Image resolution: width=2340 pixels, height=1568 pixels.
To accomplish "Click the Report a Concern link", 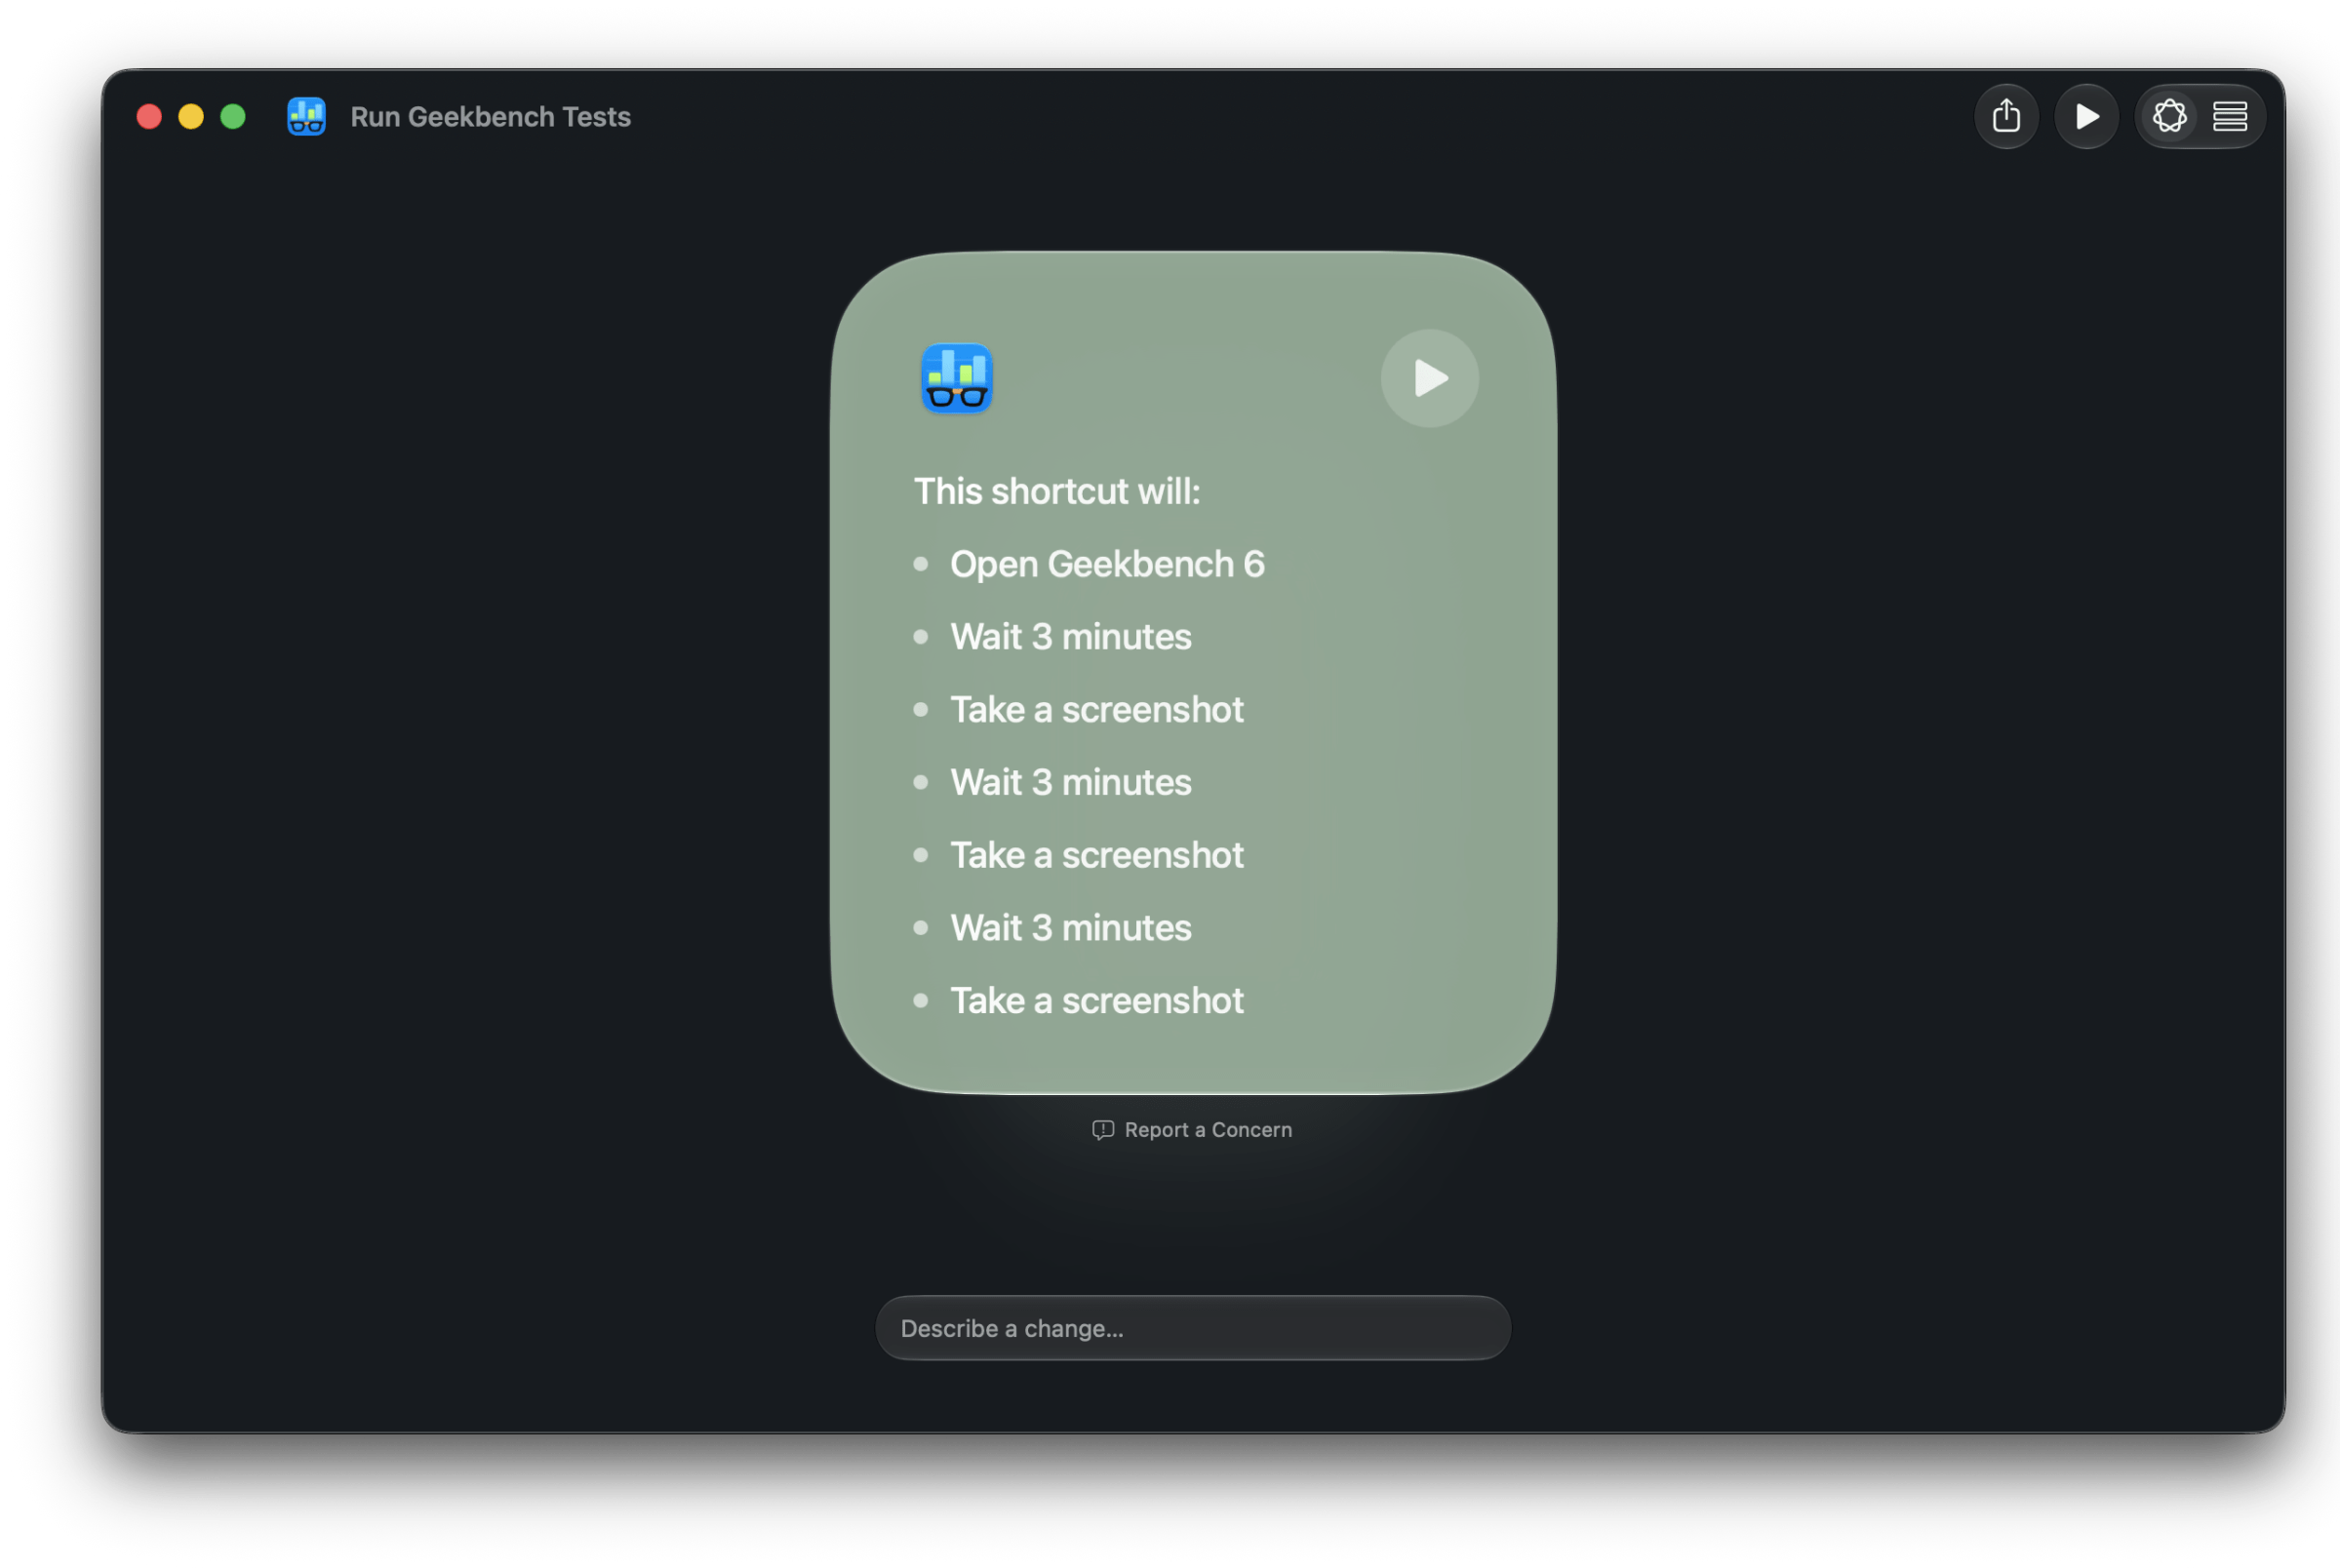I will (x=1192, y=1129).
